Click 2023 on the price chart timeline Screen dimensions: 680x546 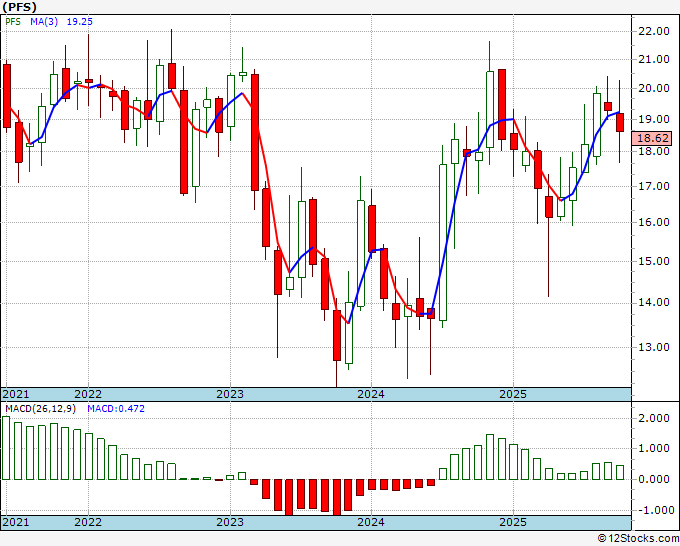pyautogui.click(x=230, y=394)
